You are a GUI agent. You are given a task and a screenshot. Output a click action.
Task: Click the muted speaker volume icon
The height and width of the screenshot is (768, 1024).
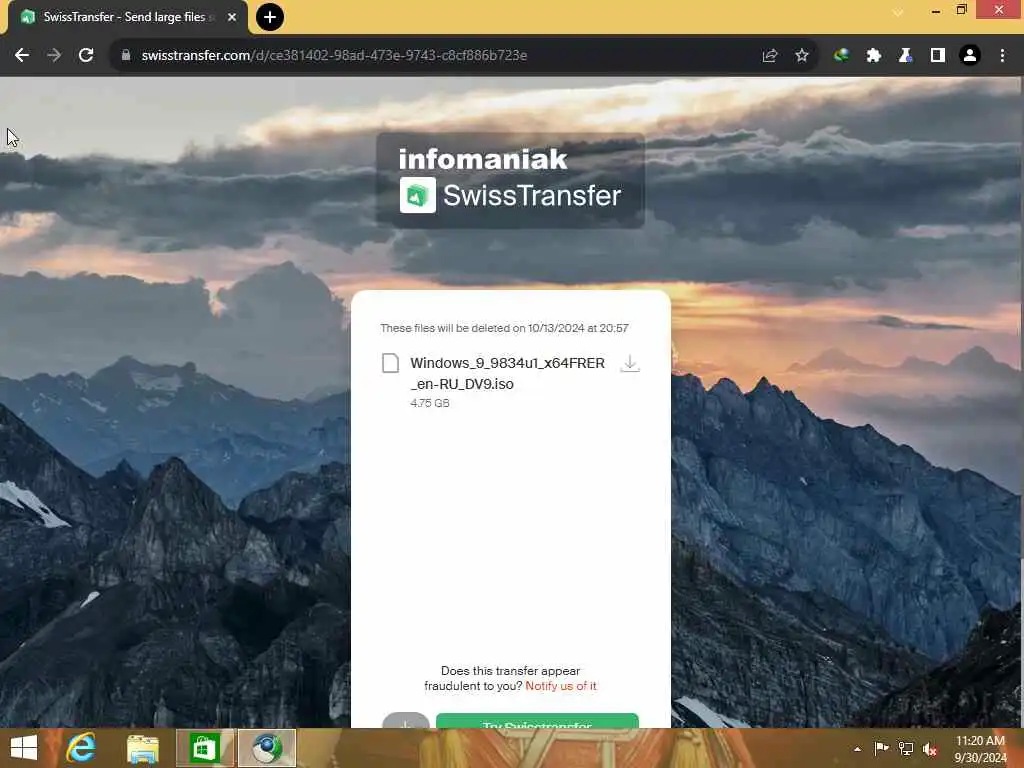pos(930,749)
